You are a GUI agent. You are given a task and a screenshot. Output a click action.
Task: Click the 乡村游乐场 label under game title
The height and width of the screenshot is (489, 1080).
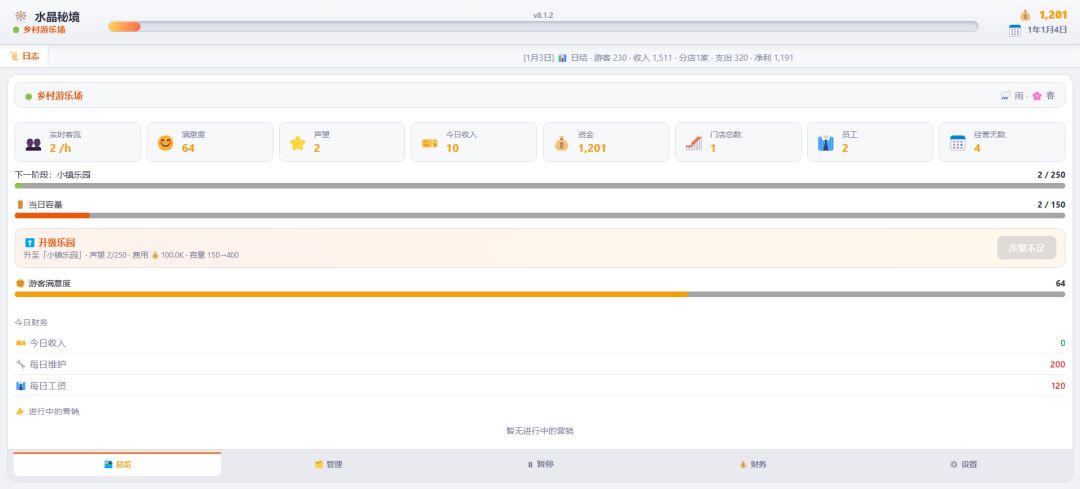[x=44, y=30]
